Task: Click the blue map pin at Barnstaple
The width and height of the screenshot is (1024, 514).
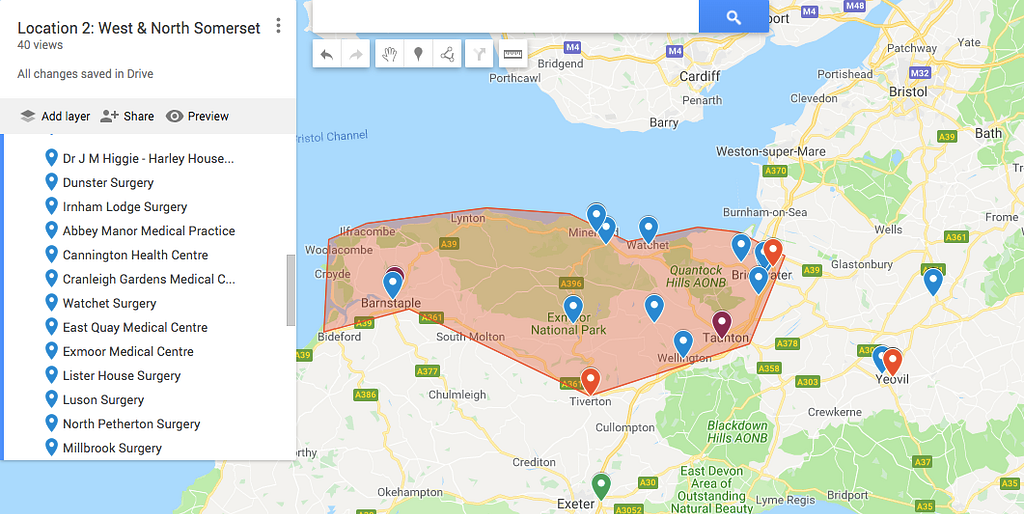Action: 392,285
